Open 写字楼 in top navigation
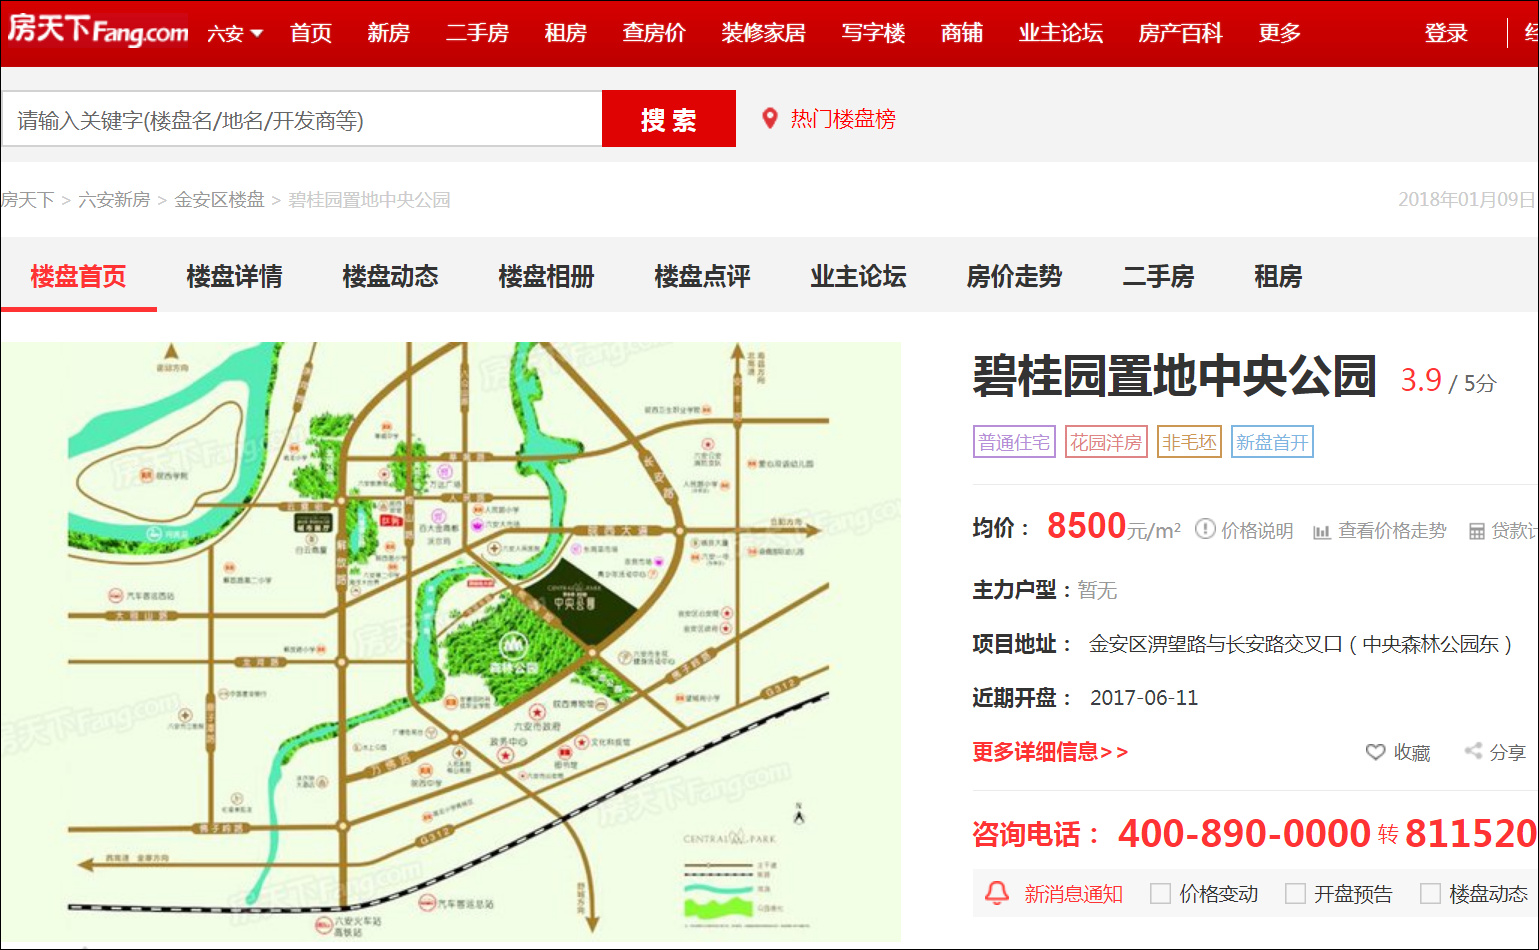 873,33
